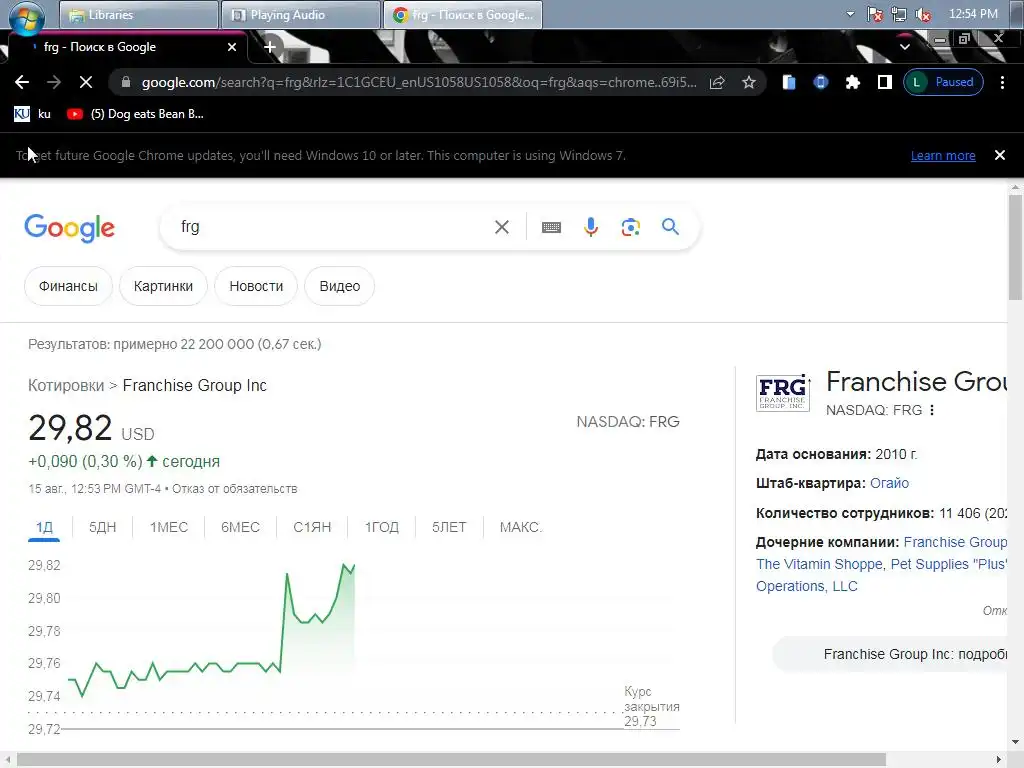Open the tab search dropdown arrow
This screenshot has height=768, width=1024.
(904, 46)
